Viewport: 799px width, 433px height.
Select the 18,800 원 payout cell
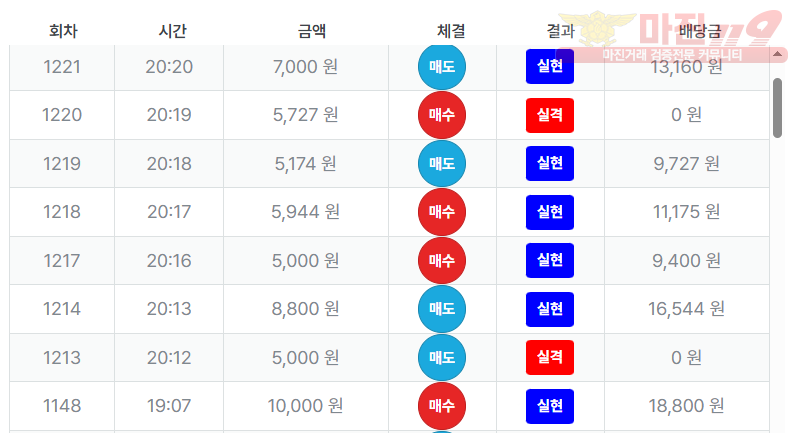pos(686,406)
